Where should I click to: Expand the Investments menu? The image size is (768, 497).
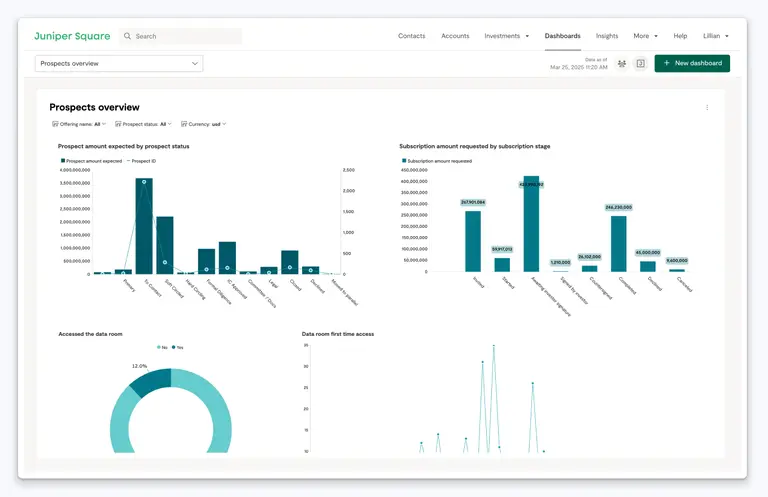[506, 36]
